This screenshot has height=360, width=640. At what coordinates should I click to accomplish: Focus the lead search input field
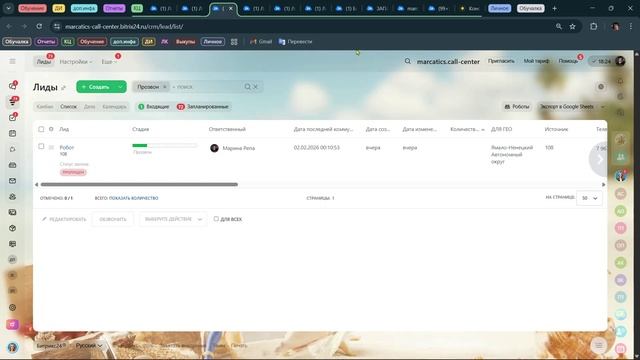tap(207, 87)
